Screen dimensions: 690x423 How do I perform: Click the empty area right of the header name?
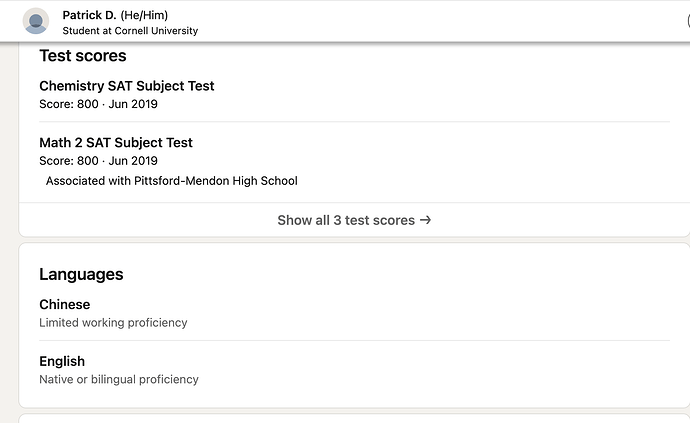pos(450,21)
